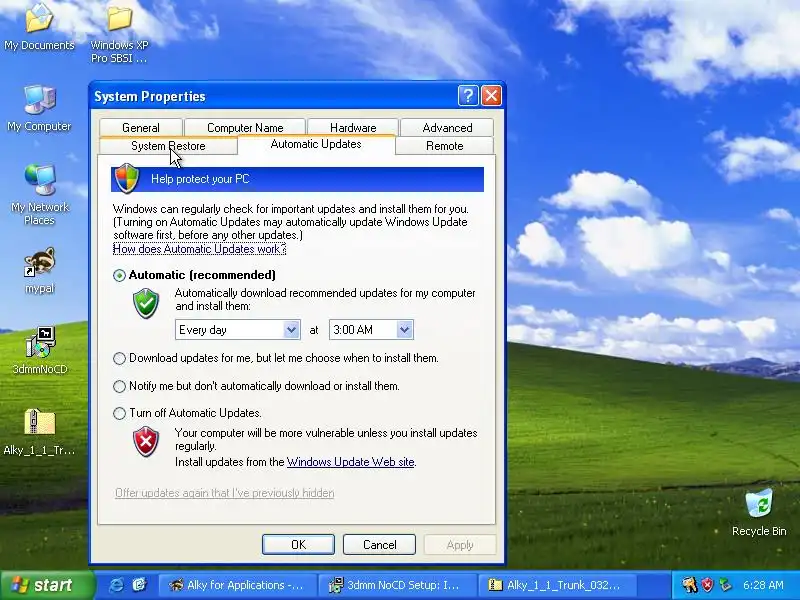This screenshot has width=800, height=600.
Task: Switch to the Remote tab
Action: 444,146
